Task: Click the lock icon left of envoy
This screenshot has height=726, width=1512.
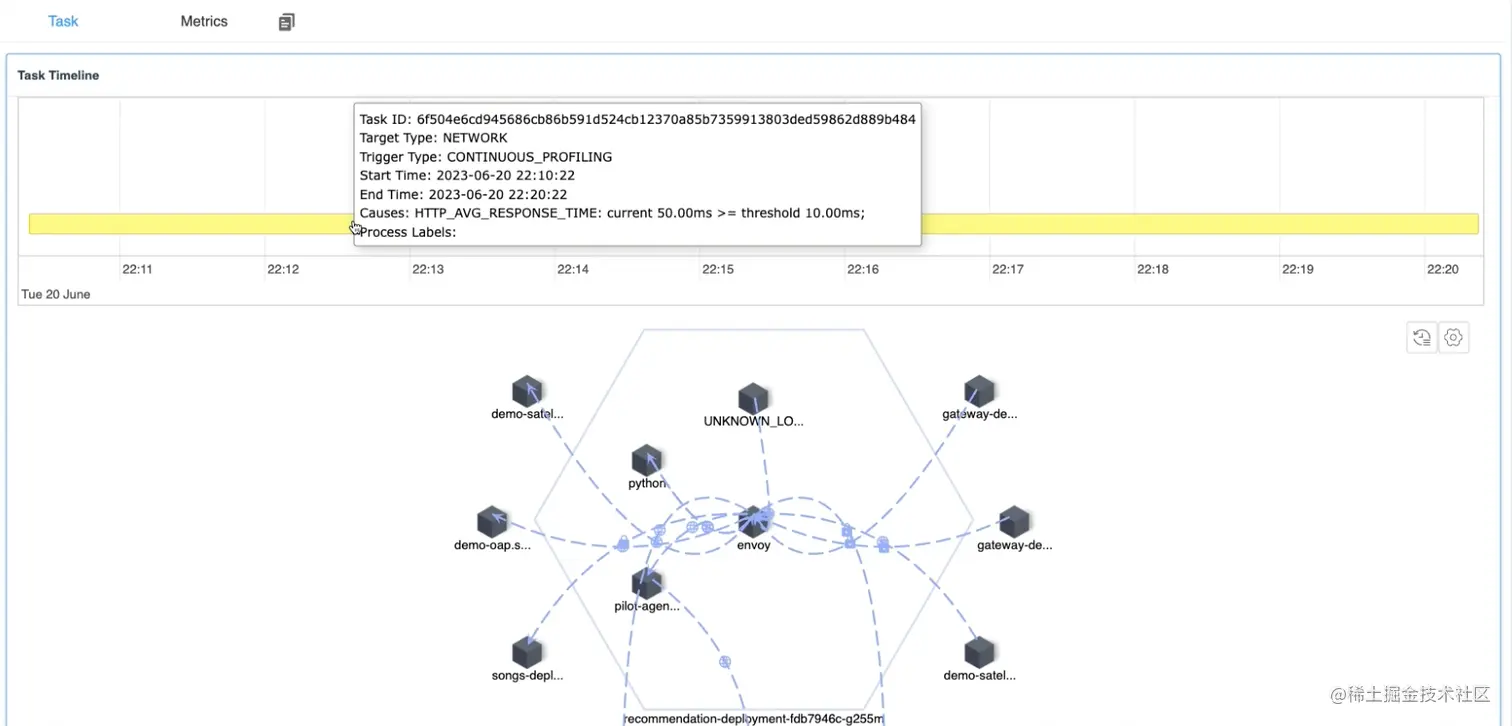Action: pos(623,544)
